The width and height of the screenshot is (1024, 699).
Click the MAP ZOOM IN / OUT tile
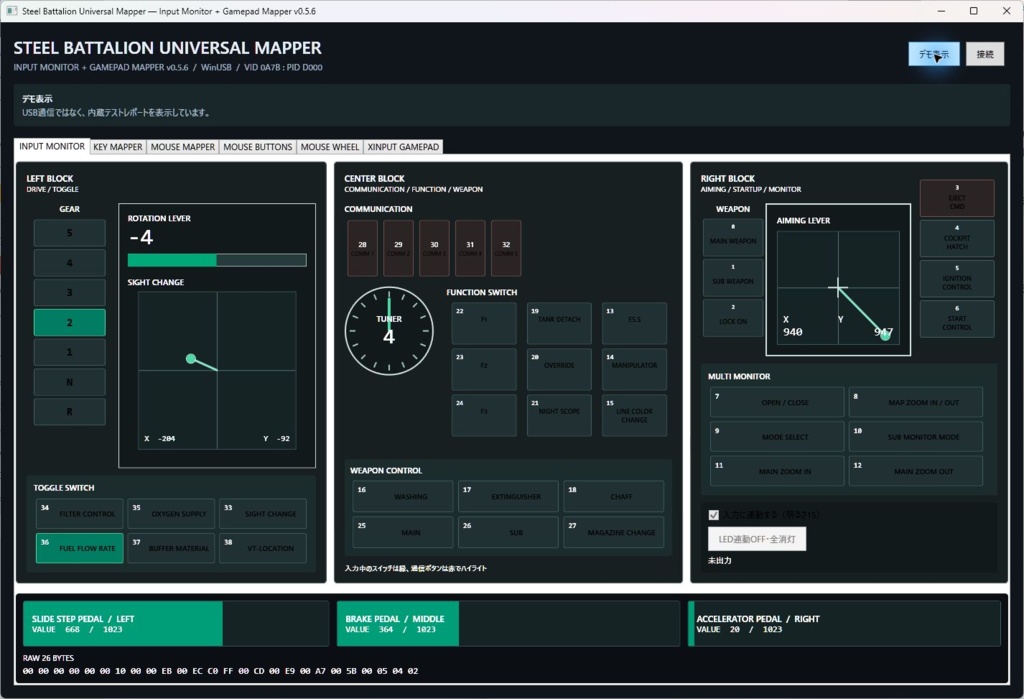pyautogui.click(x=916, y=402)
